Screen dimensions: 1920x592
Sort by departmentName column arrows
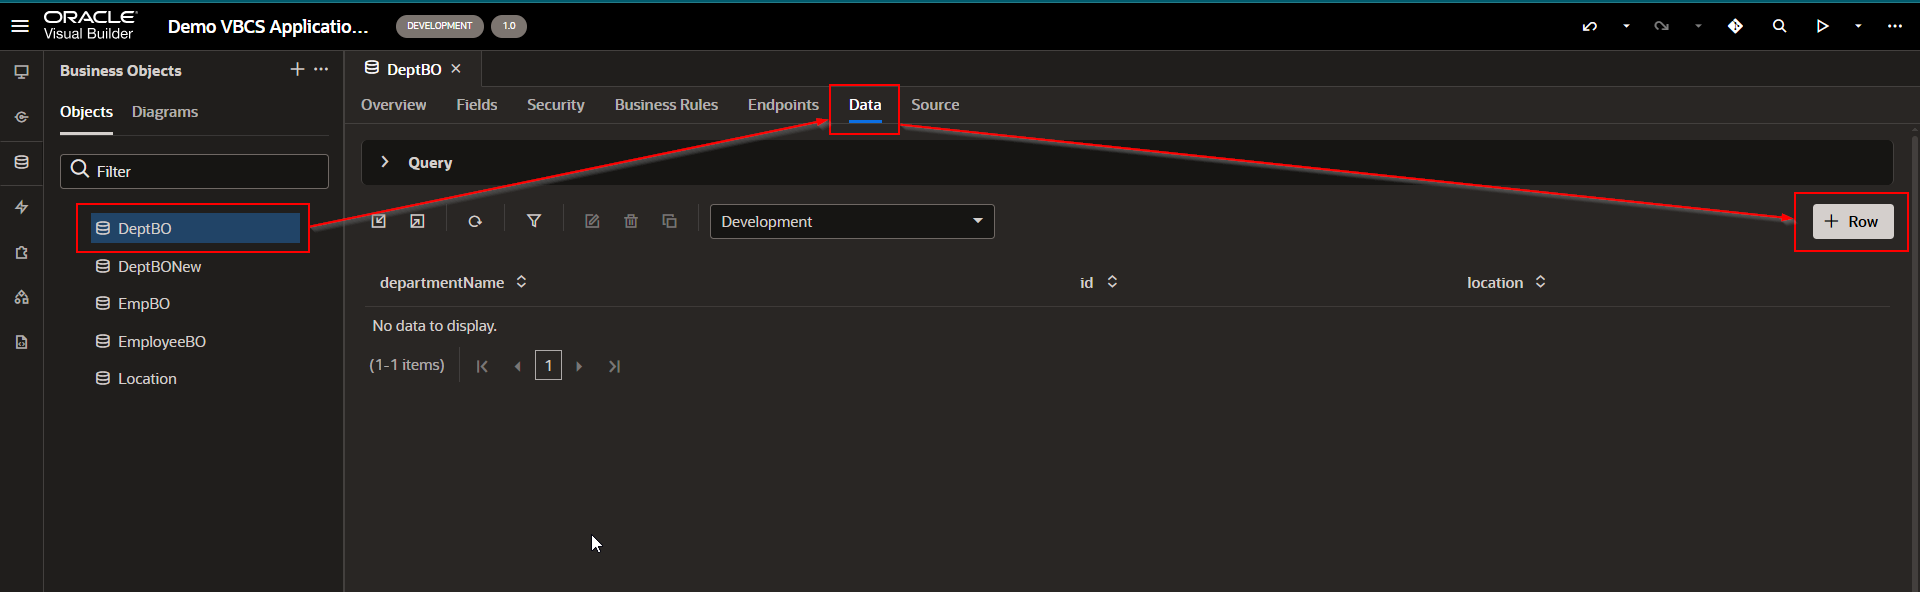click(521, 282)
